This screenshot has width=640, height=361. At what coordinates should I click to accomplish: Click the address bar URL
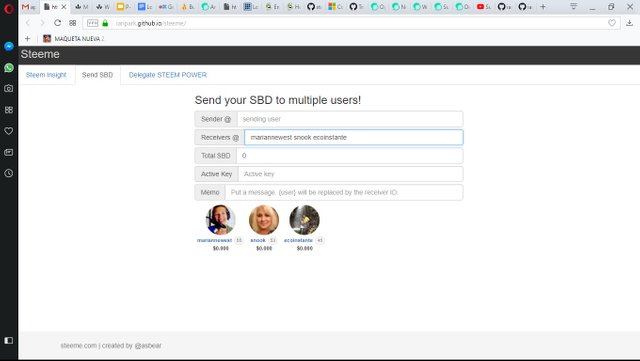tap(151, 23)
